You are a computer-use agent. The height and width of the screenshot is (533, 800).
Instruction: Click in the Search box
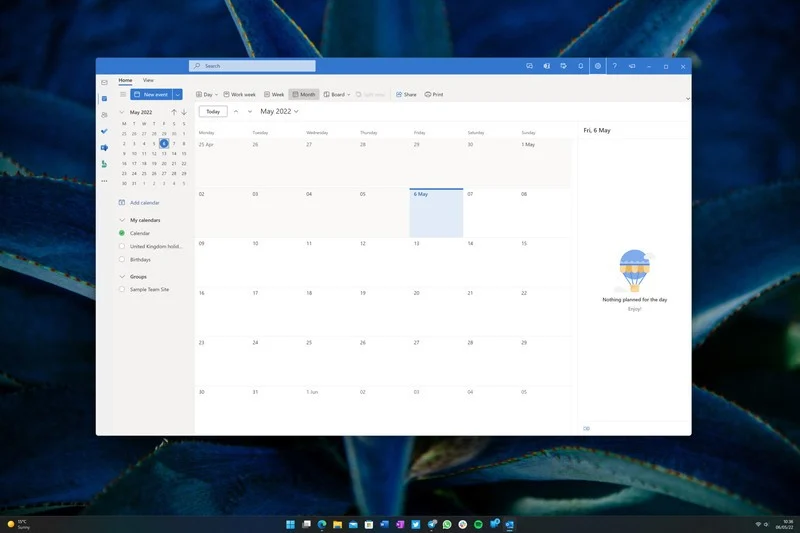(252, 66)
